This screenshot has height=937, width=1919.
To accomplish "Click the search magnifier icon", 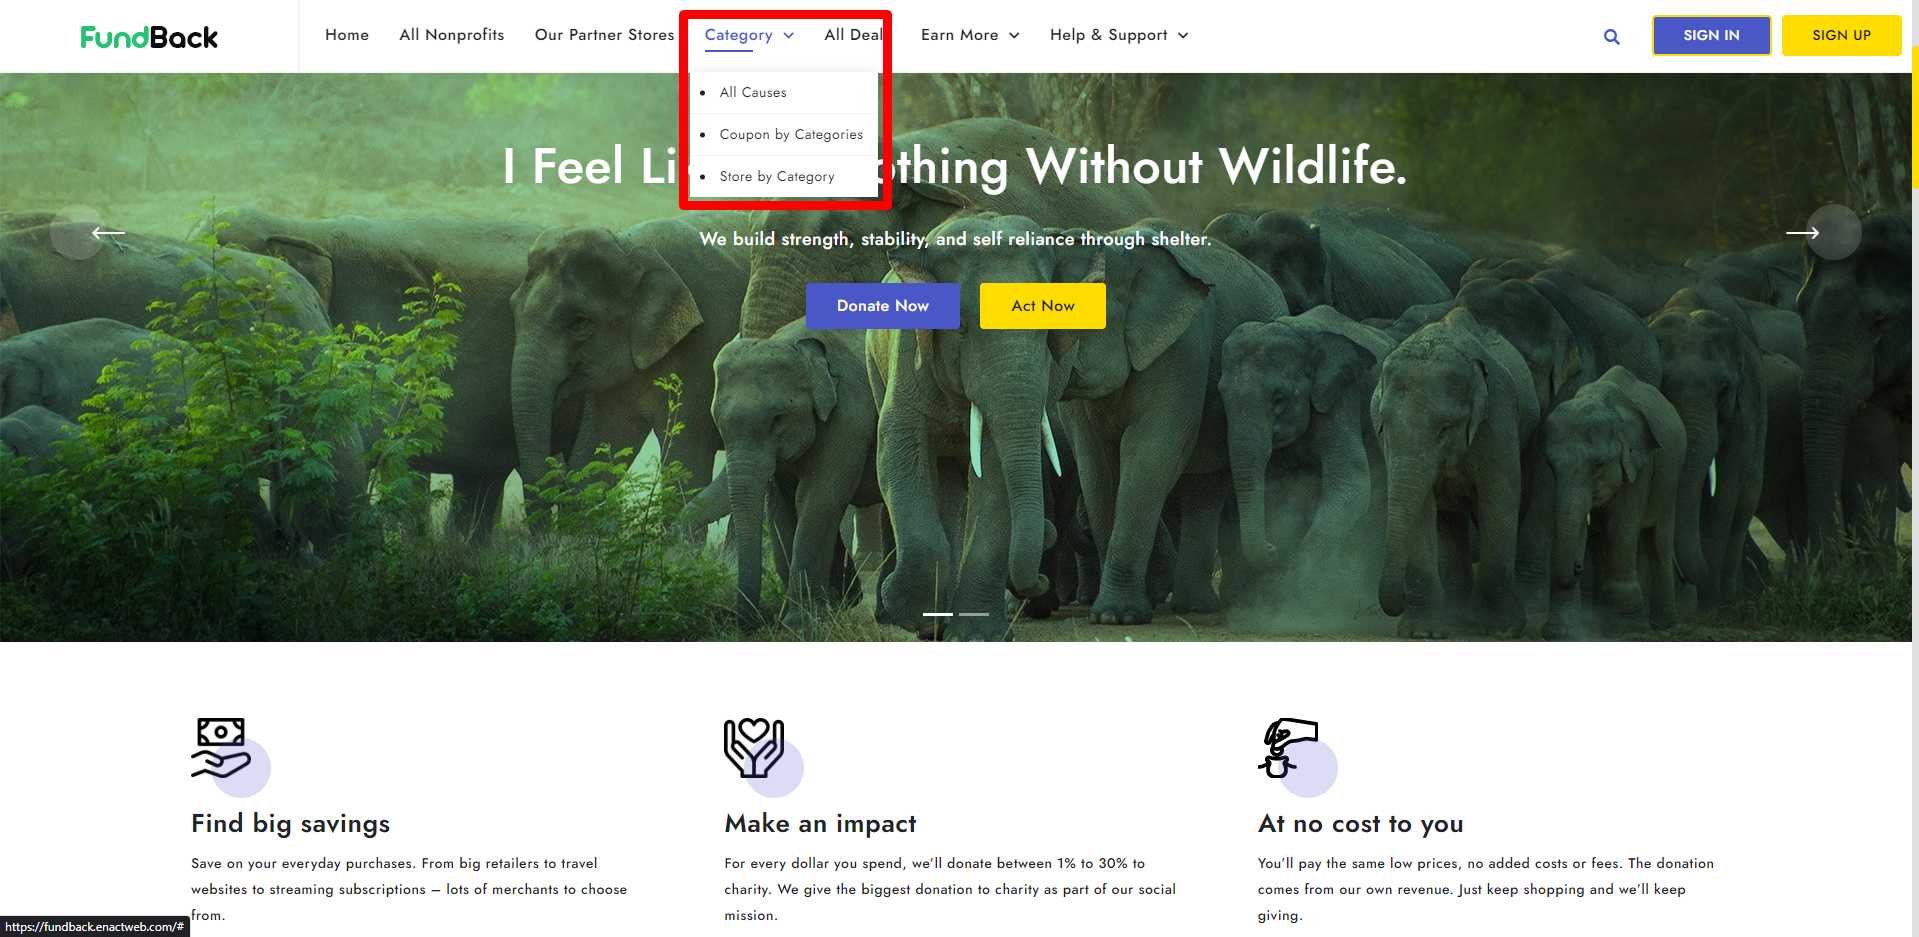I will [1611, 37].
